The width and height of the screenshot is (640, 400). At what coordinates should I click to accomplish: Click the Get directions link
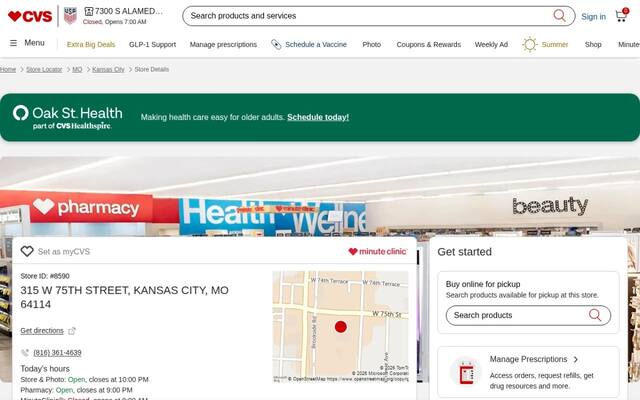tap(42, 331)
